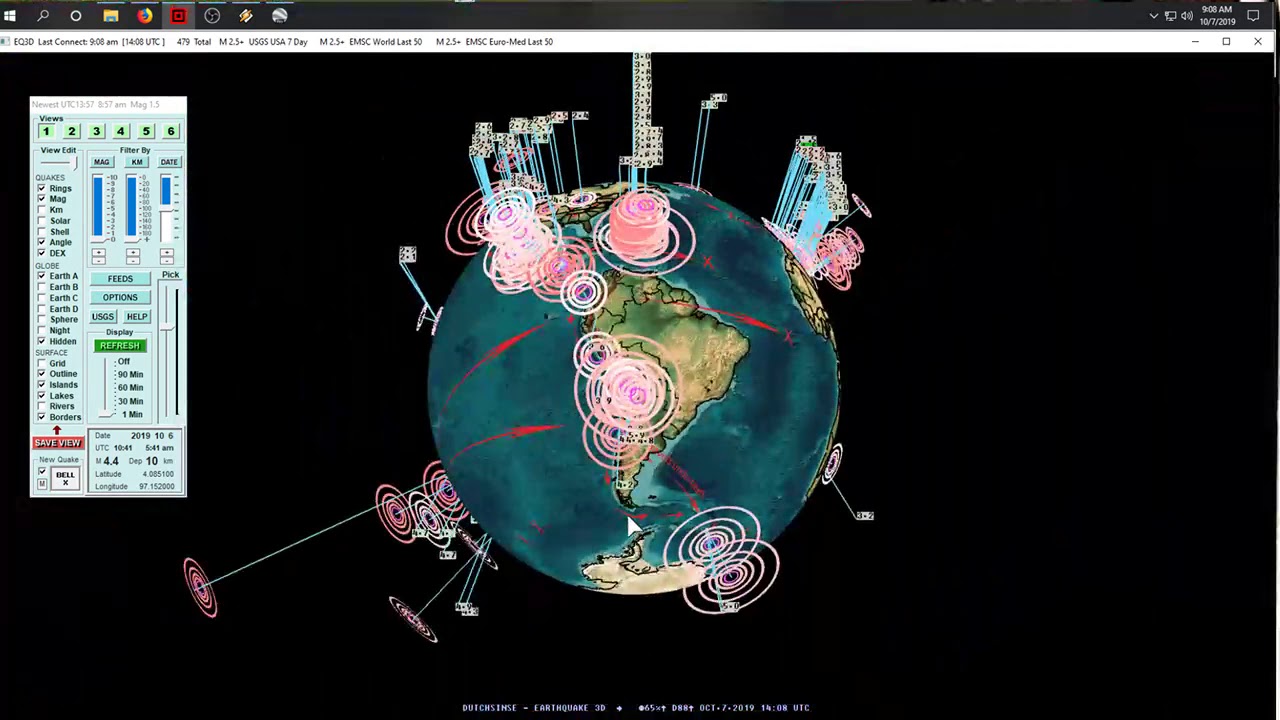Open Windows search from taskbar

click(43, 15)
